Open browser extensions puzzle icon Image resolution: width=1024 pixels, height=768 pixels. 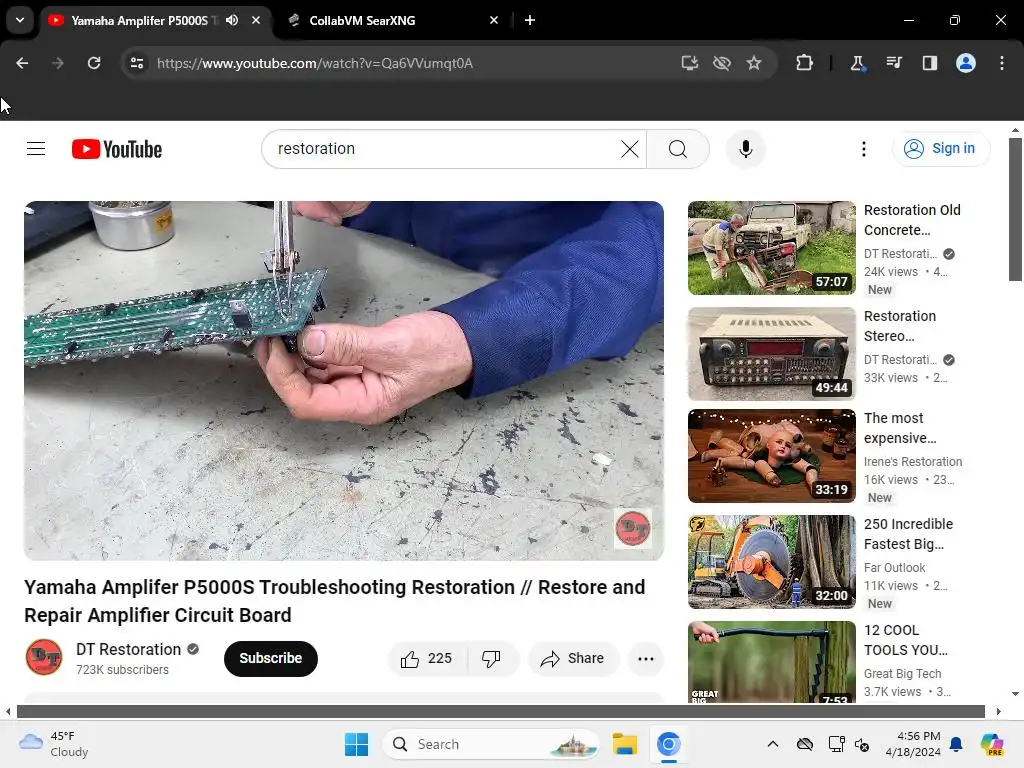[x=805, y=63]
